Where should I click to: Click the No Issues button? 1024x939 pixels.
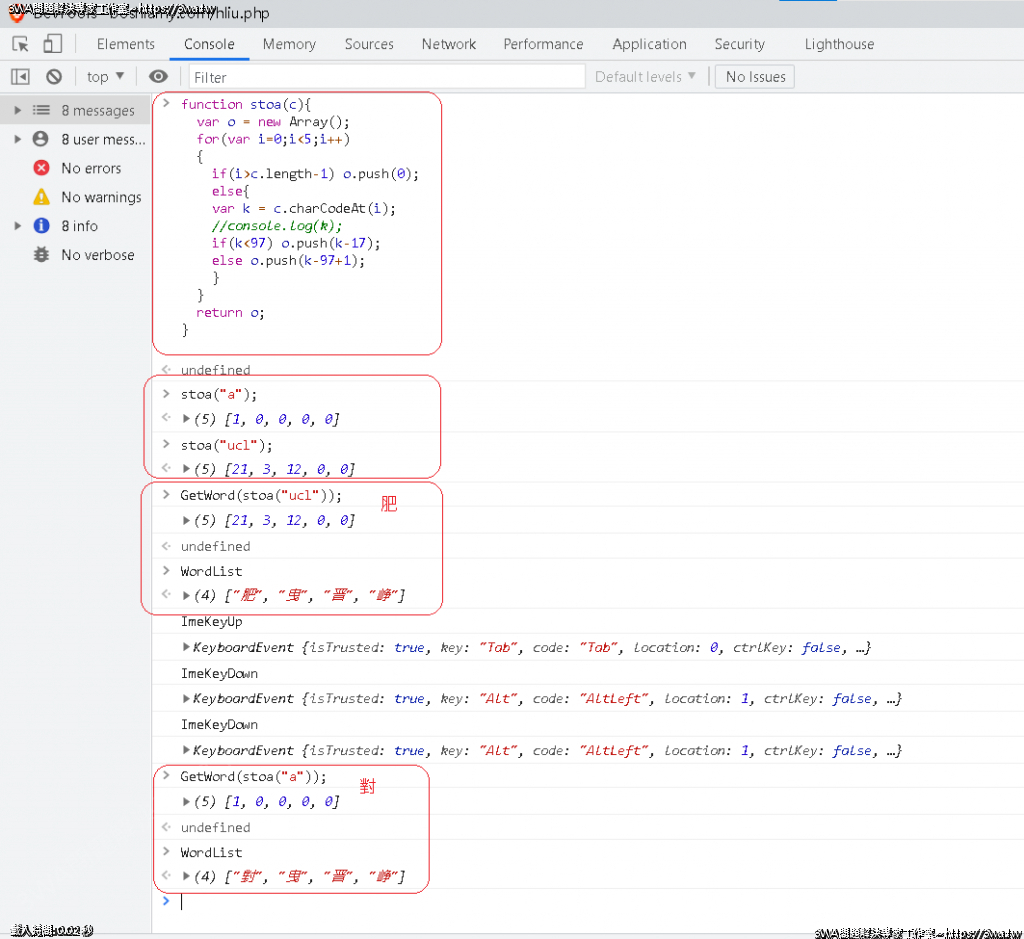(x=755, y=77)
